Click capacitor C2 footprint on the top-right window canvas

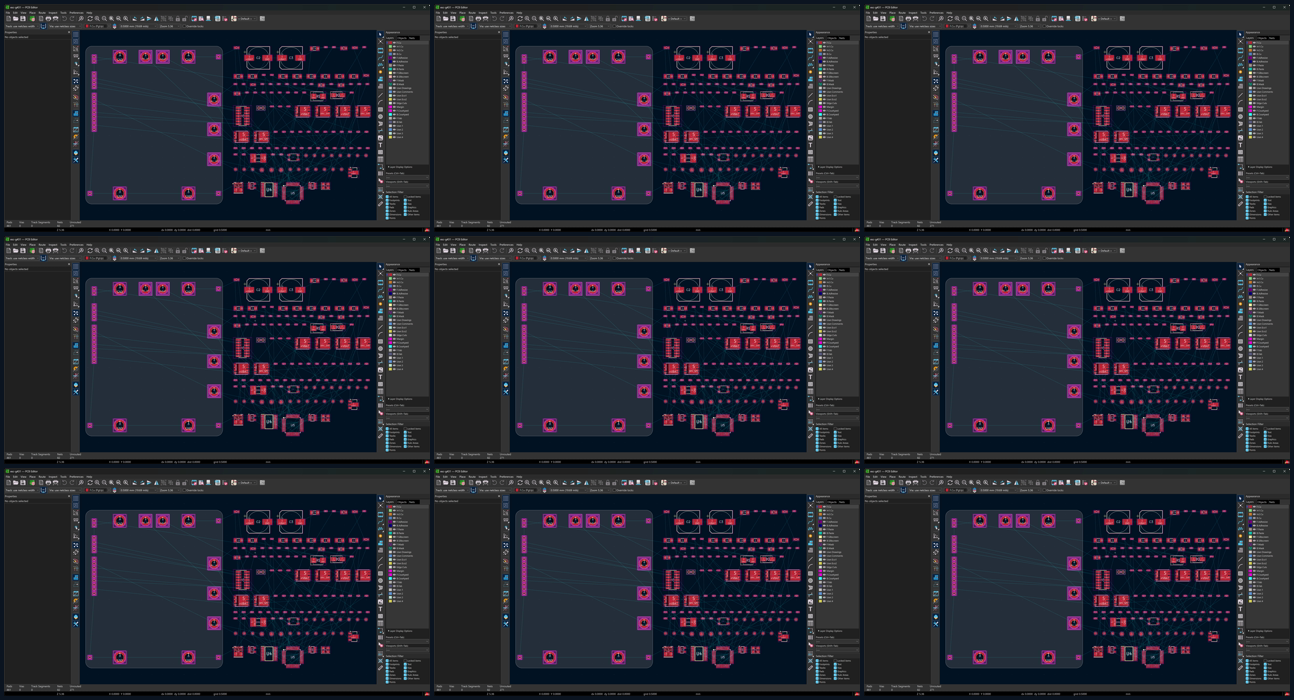pos(1118,58)
